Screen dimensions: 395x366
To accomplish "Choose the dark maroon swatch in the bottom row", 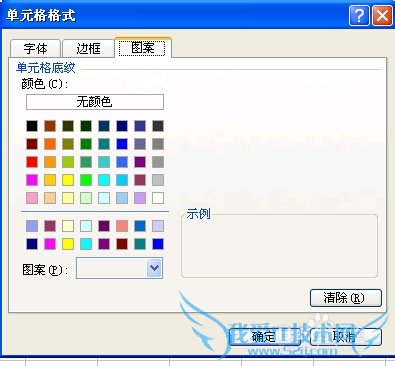I will pos(122,244).
